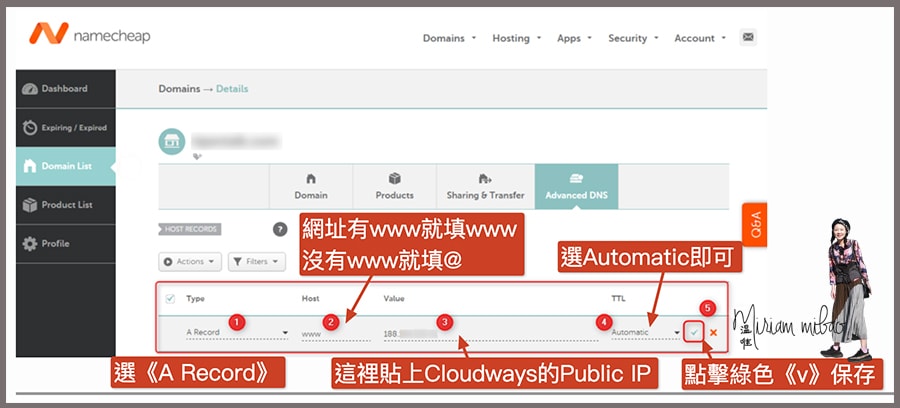Cancel record with orange X
The width and height of the screenshot is (900, 408).
pyautogui.click(x=713, y=332)
